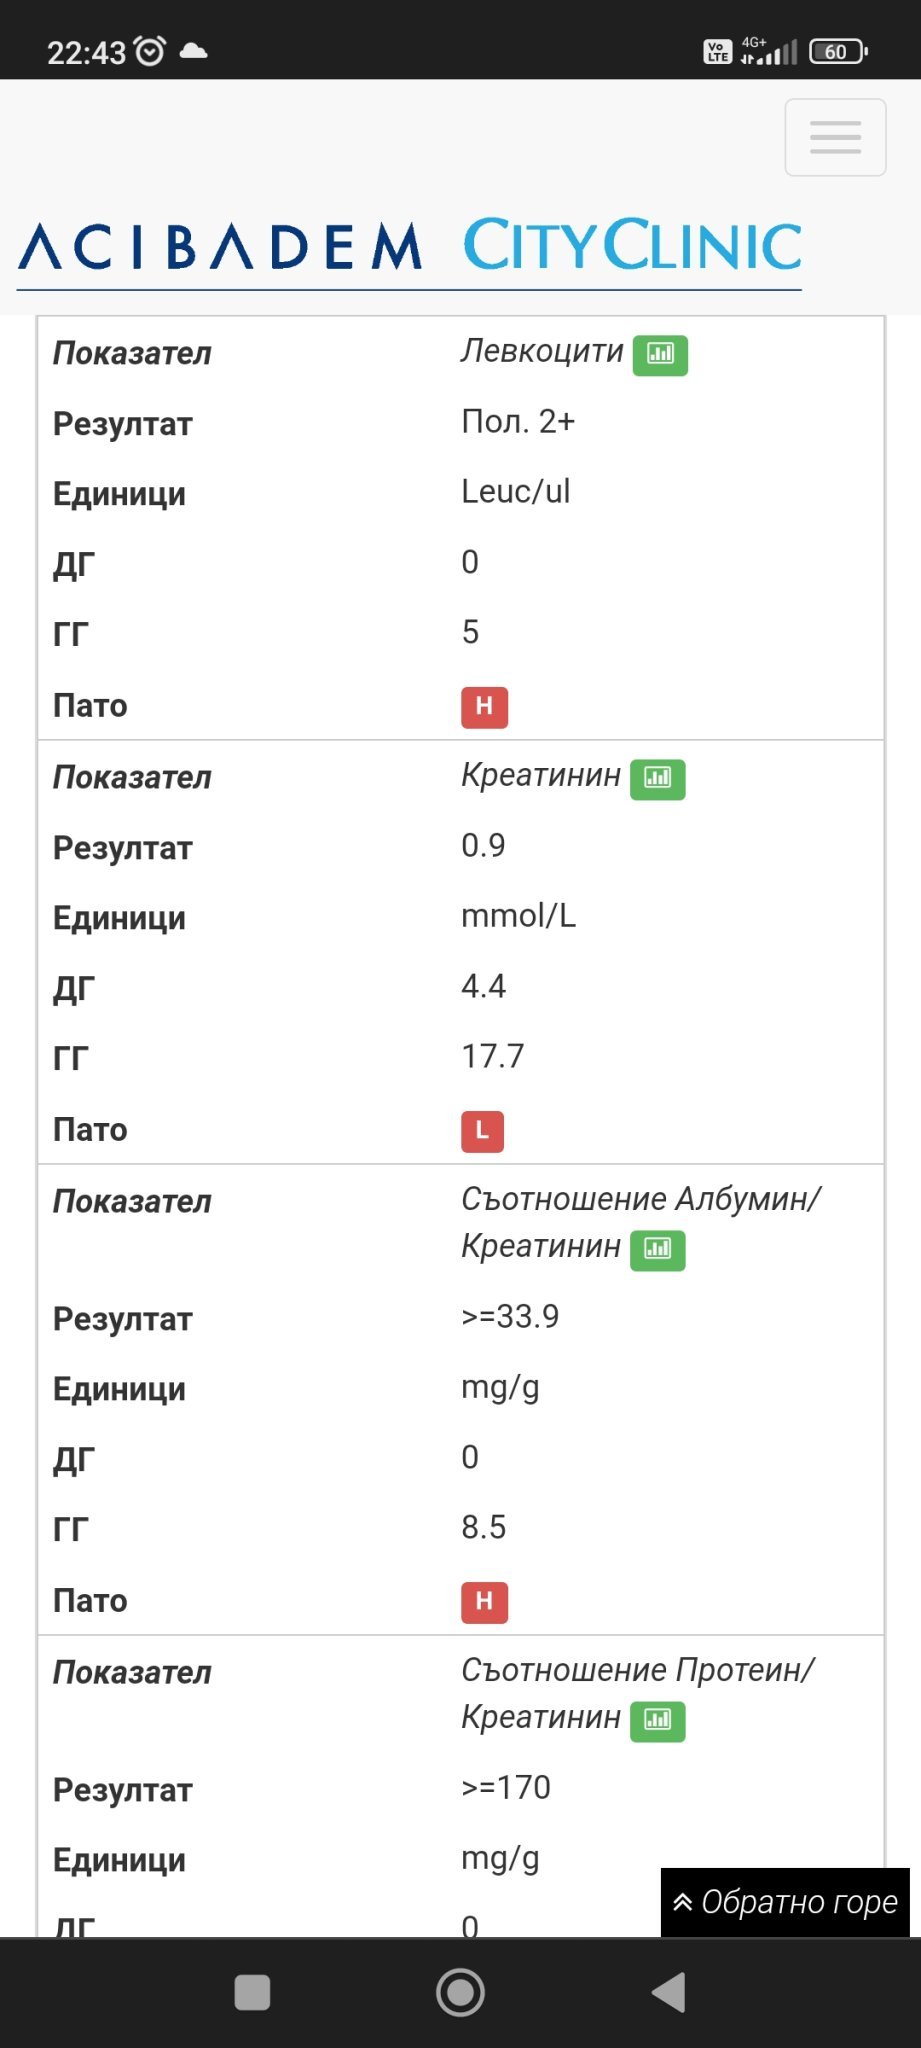Click red L flag for Креатинин
Viewport: 921px width, 2048px height.
point(482,1131)
